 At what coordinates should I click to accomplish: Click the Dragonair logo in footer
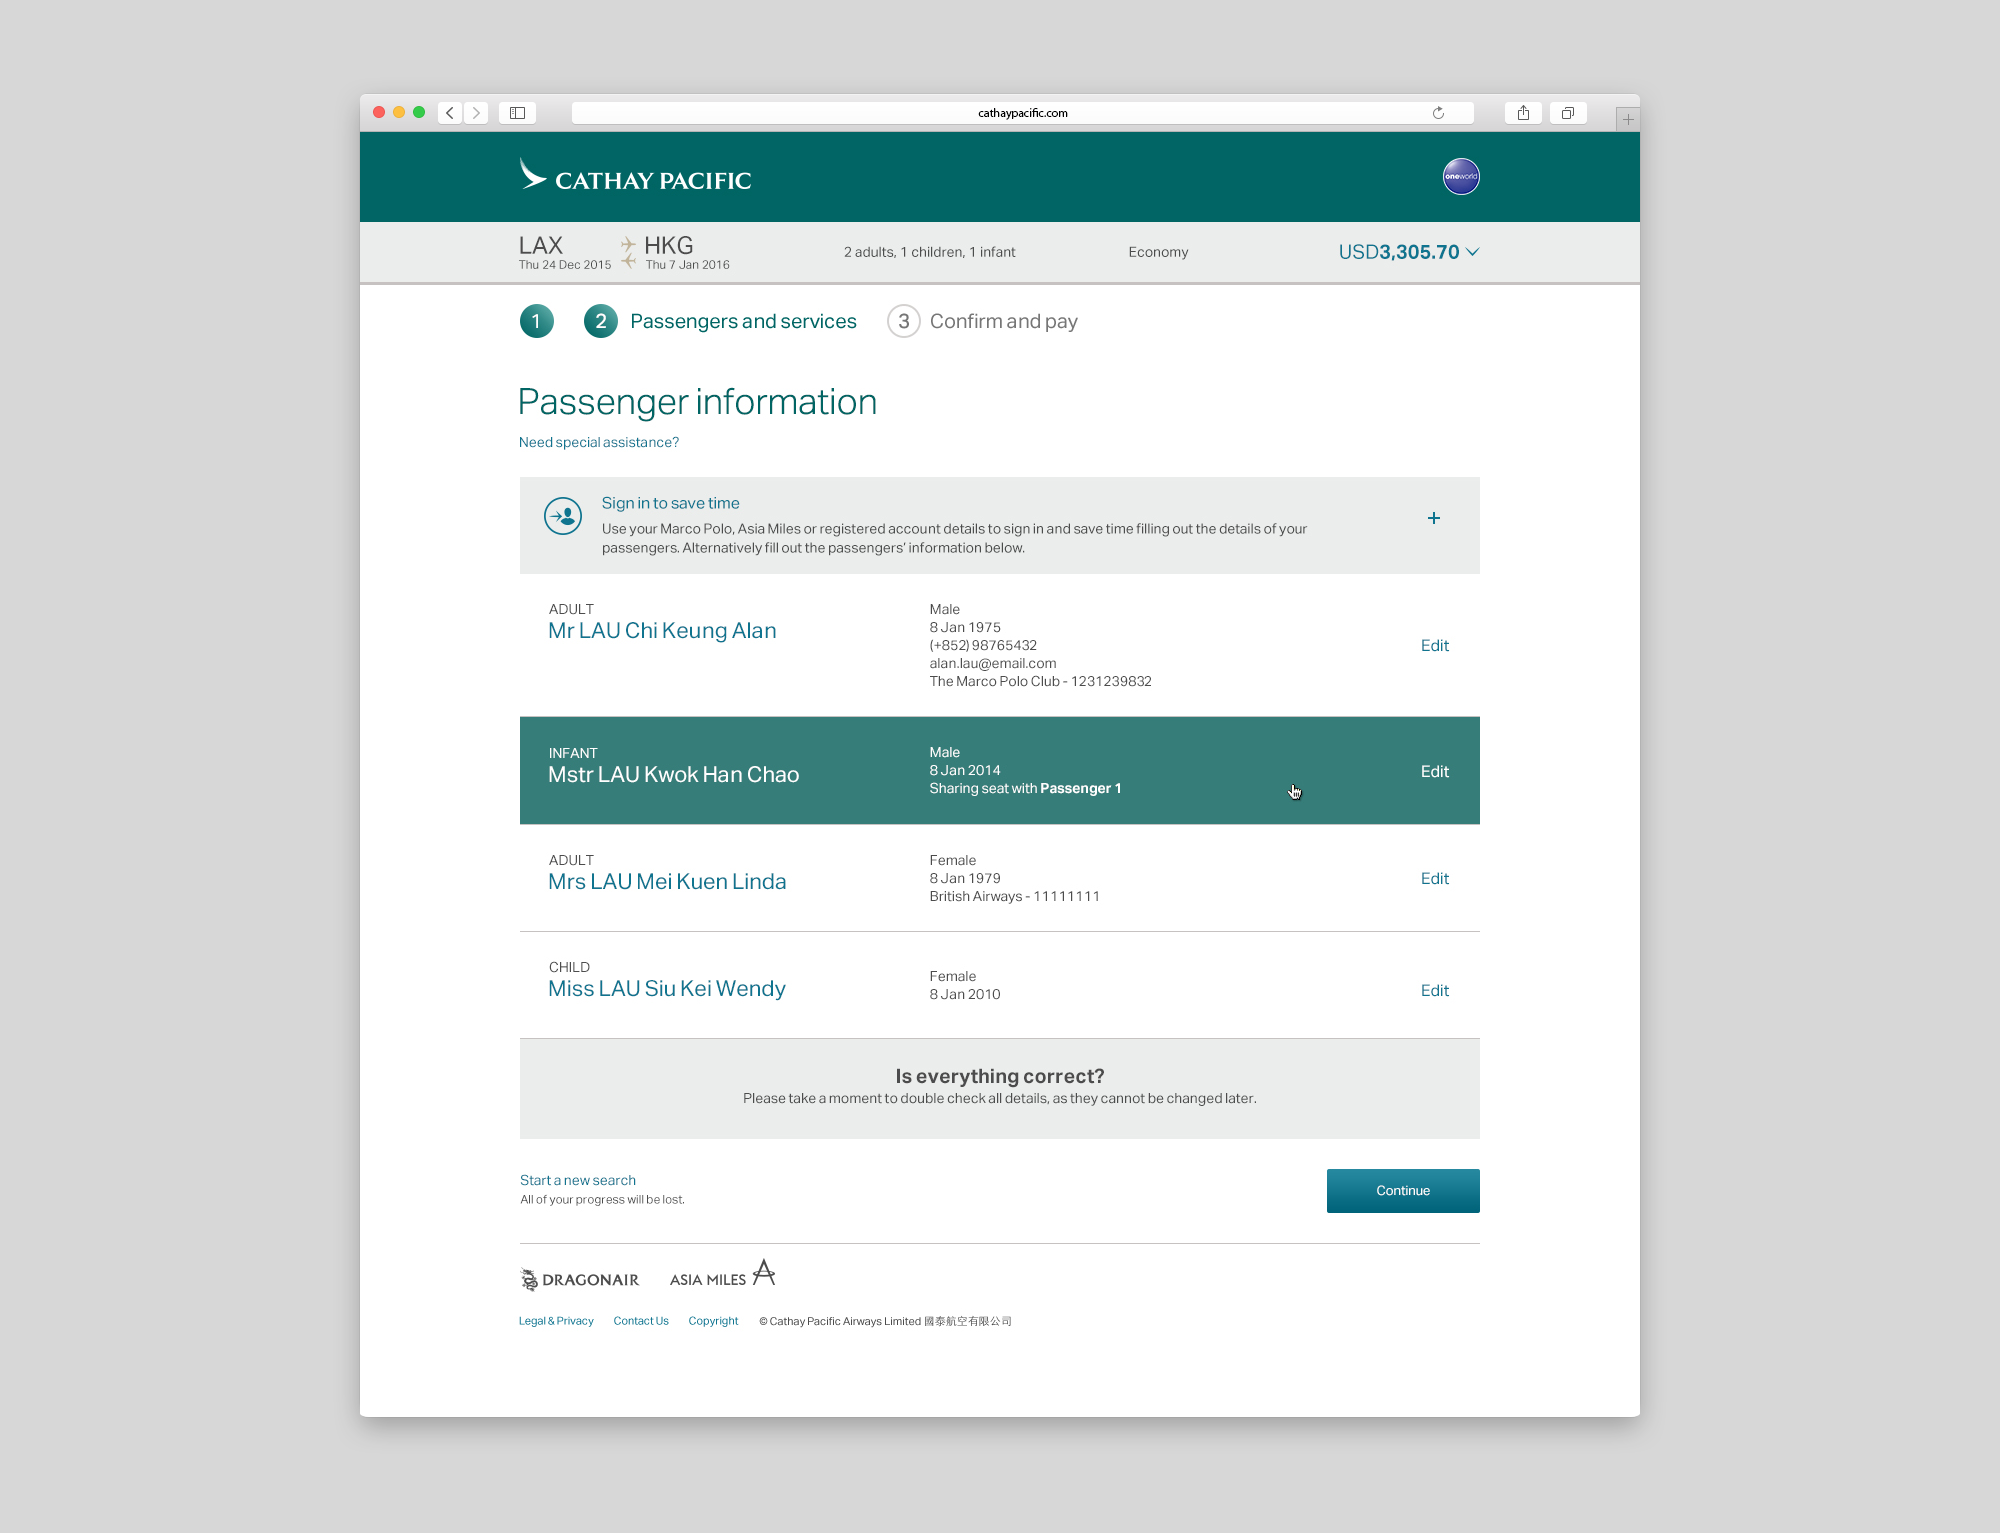[x=579, y=1279]
